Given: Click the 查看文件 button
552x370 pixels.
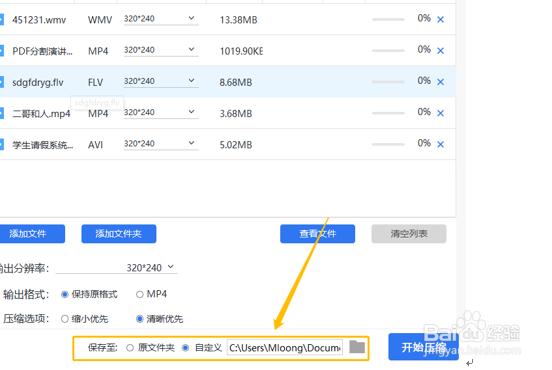Looking at the screenshot, I should [x=318, y=234].
